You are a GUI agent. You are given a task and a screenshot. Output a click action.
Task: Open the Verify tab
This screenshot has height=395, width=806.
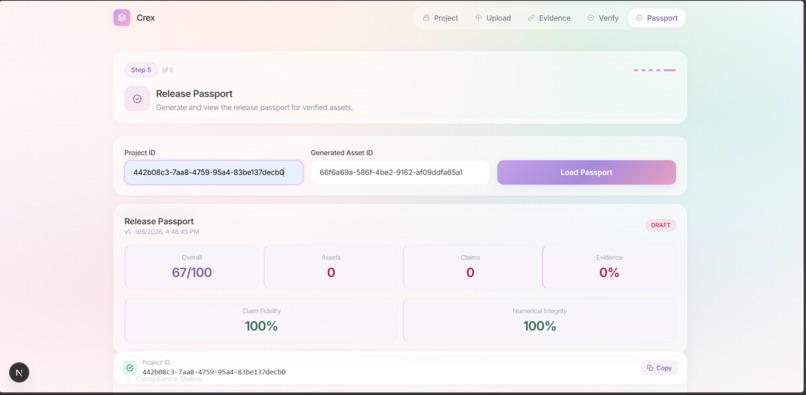pyautogui.click(x=603, y=18)
